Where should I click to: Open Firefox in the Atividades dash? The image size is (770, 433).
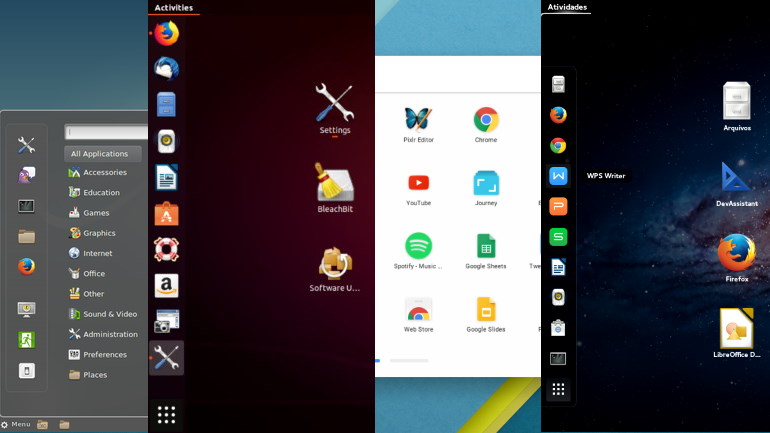pos(558,115)
